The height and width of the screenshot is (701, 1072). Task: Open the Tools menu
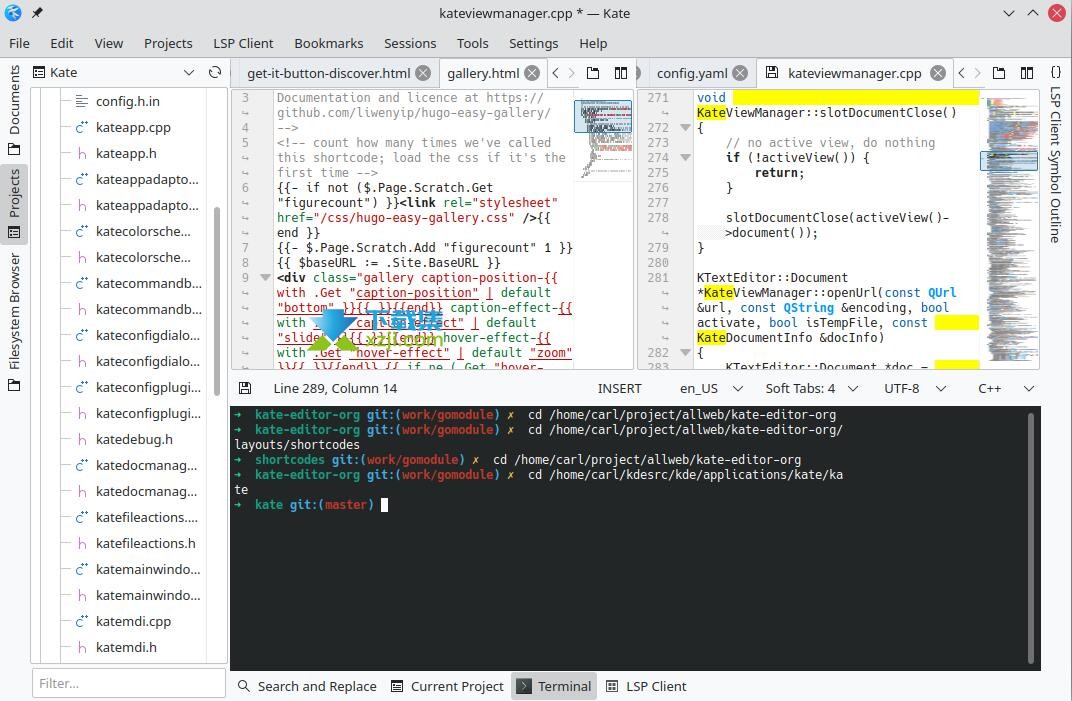472,43
